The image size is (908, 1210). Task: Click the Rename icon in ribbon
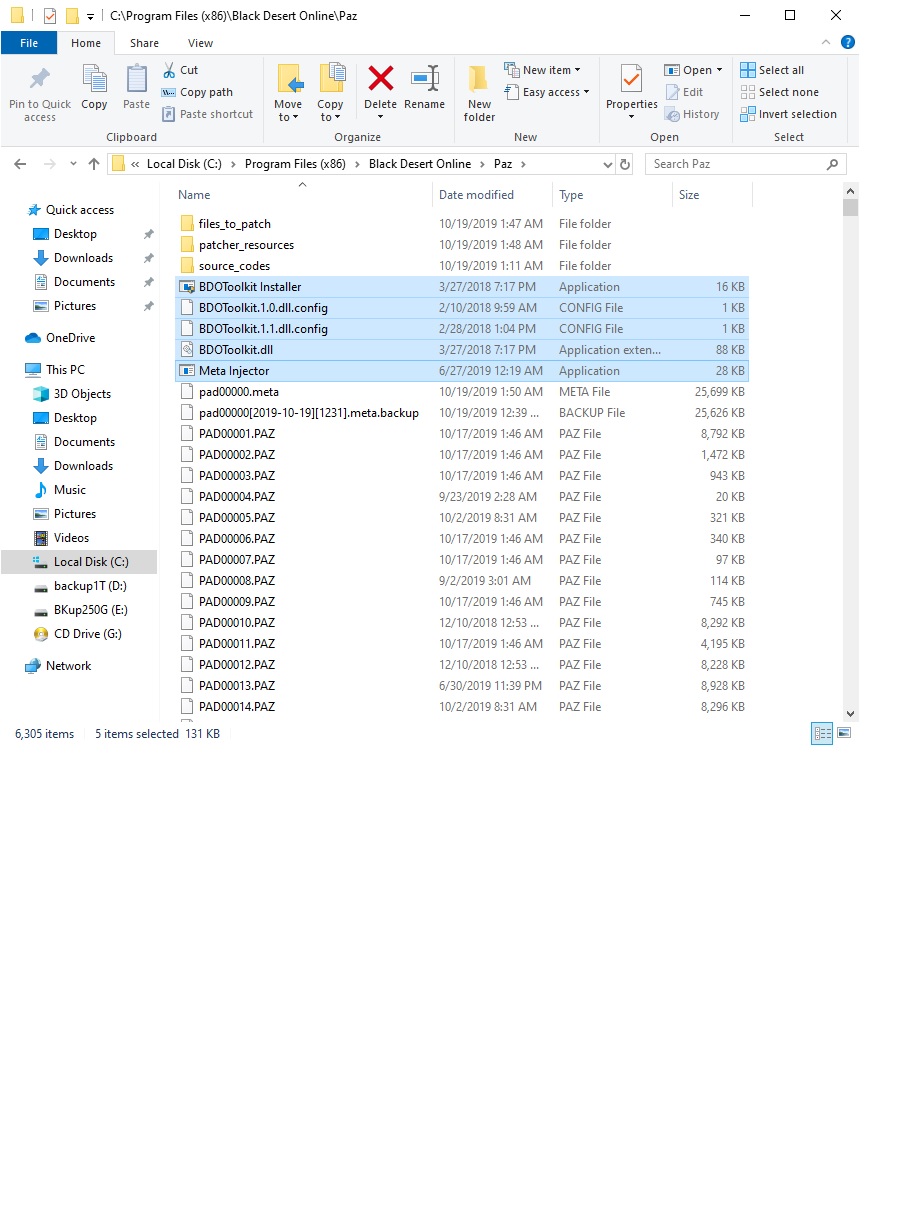pos(425,80)
